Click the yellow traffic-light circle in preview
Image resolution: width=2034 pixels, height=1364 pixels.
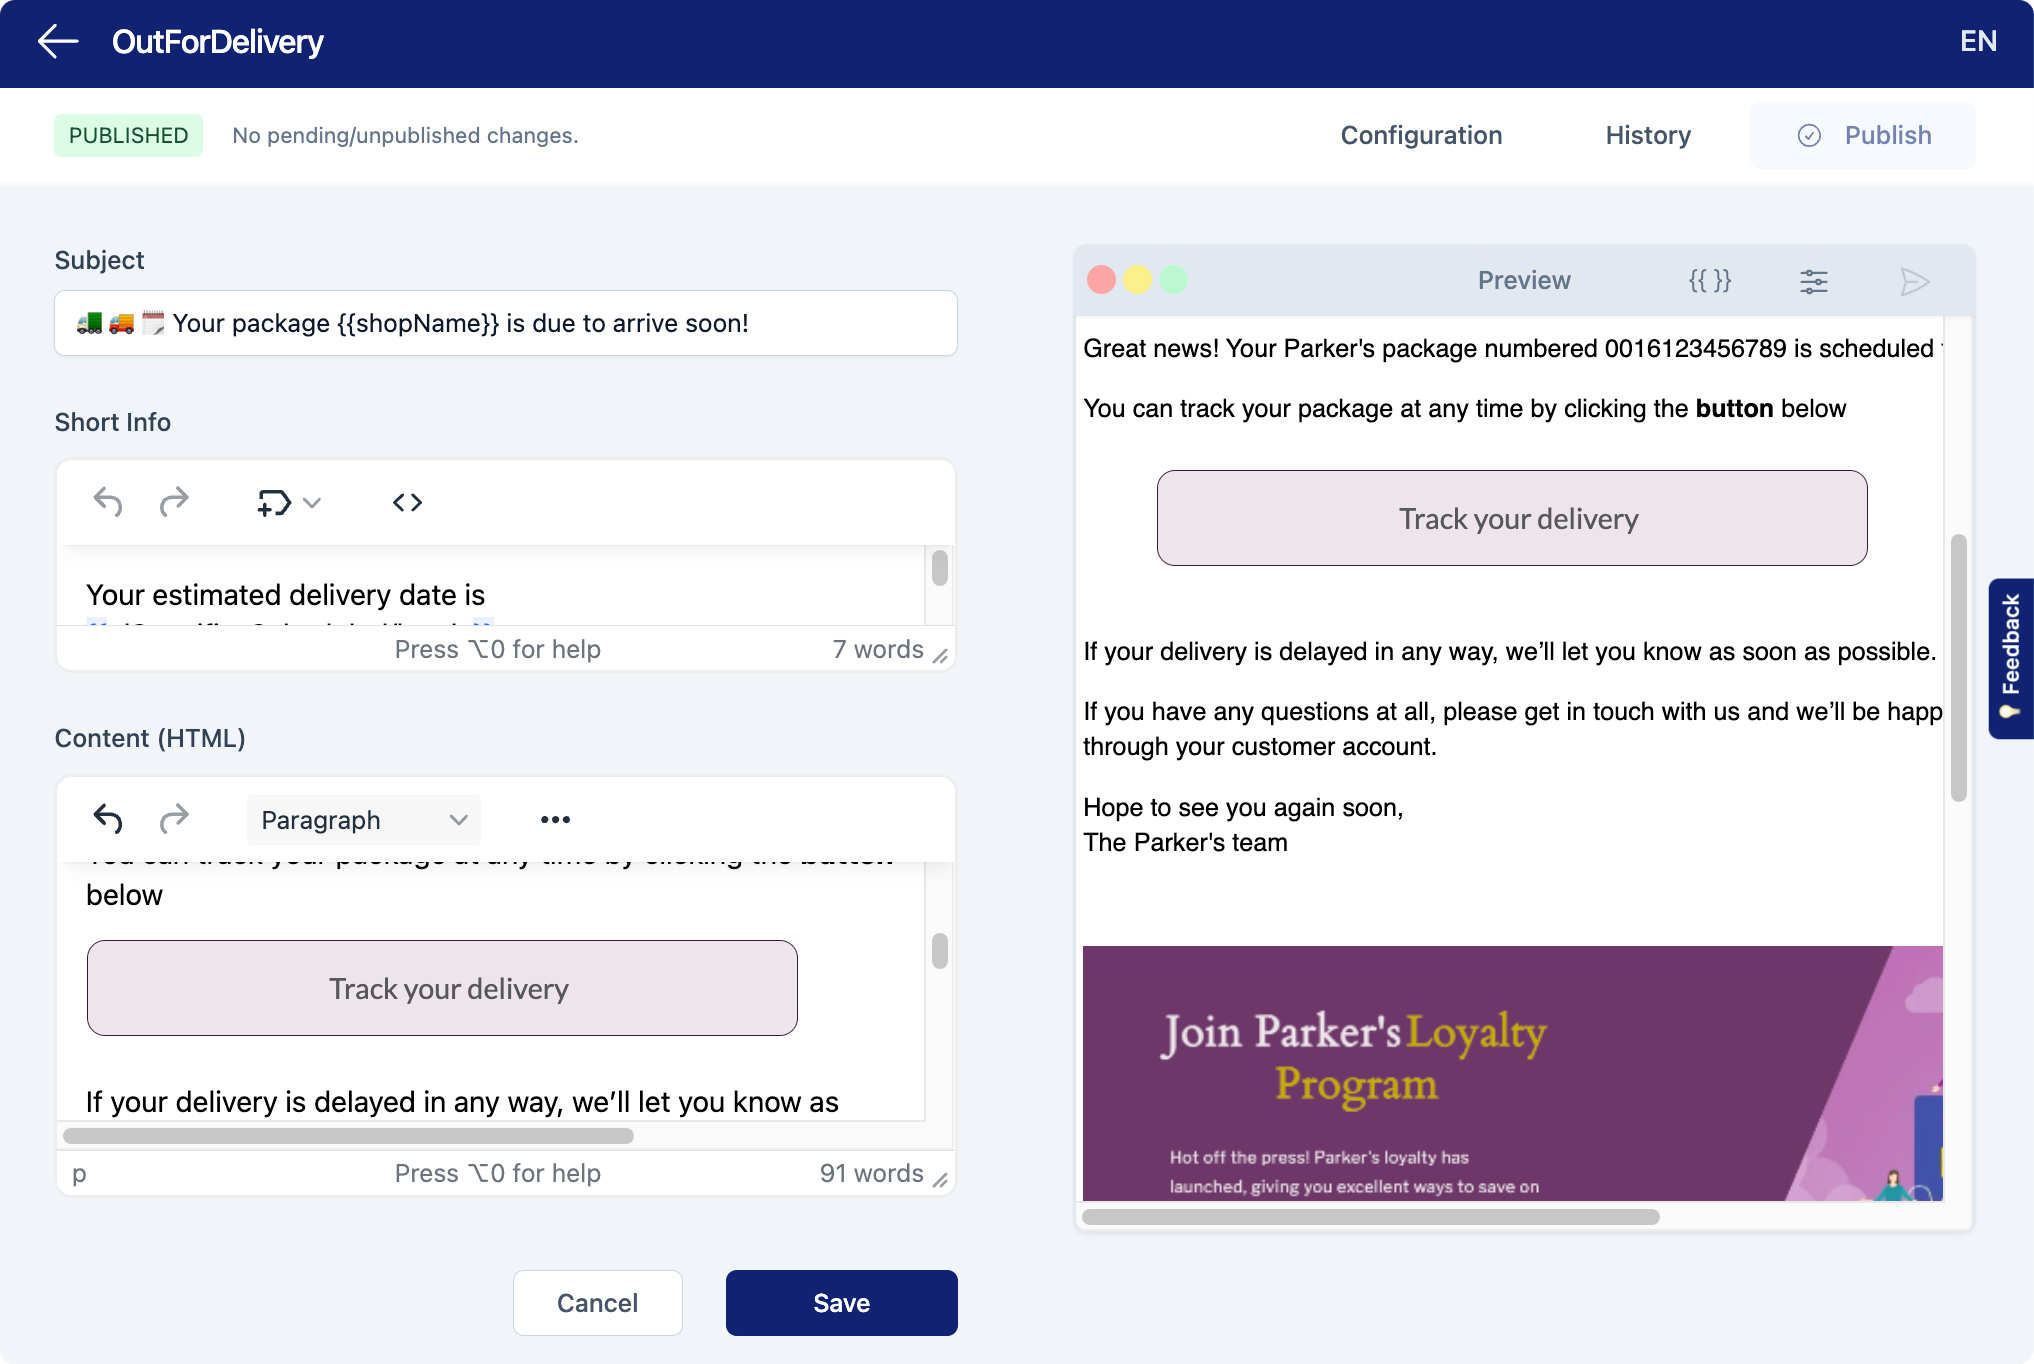tap(1138, 280)
